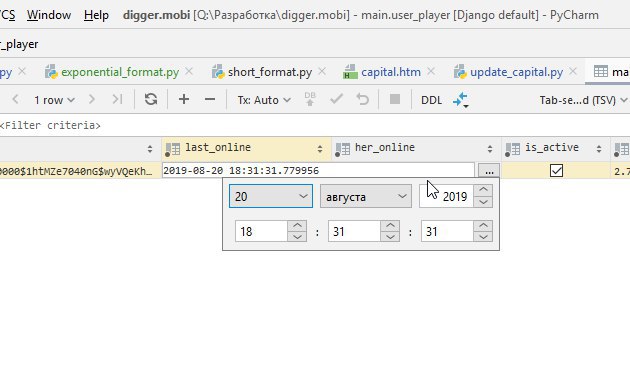630x379 pixels.
Task: Click the ellipsis button beside datetime cell
Action: 489,171
